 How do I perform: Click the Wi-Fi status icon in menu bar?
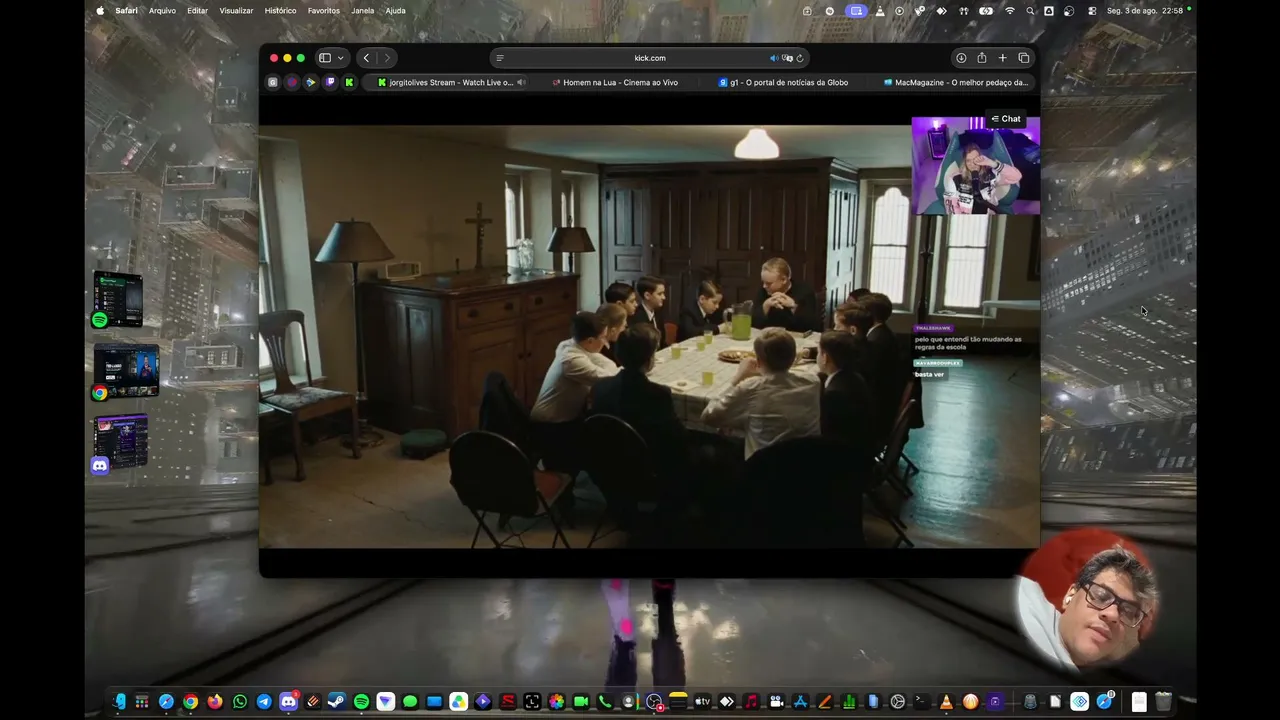1010,11
